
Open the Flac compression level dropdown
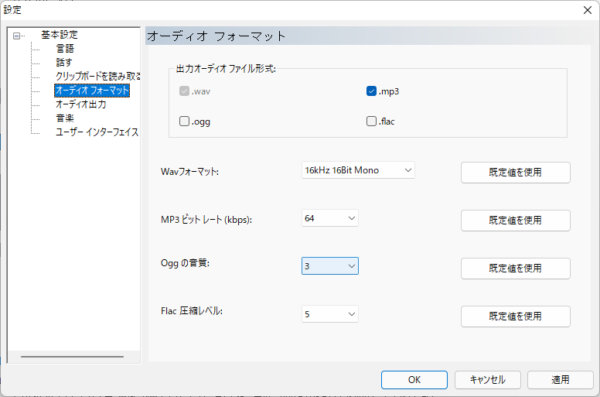pos(330,314)
